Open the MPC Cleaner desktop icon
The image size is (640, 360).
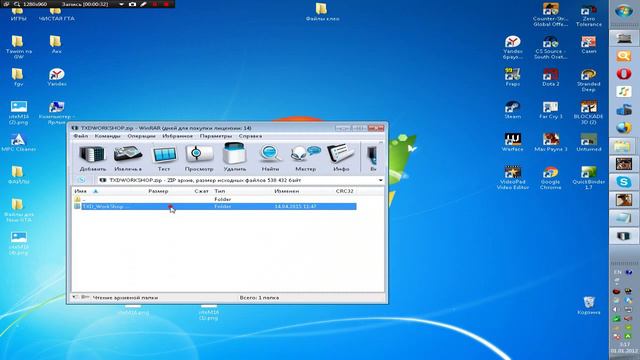coord(18,142)
